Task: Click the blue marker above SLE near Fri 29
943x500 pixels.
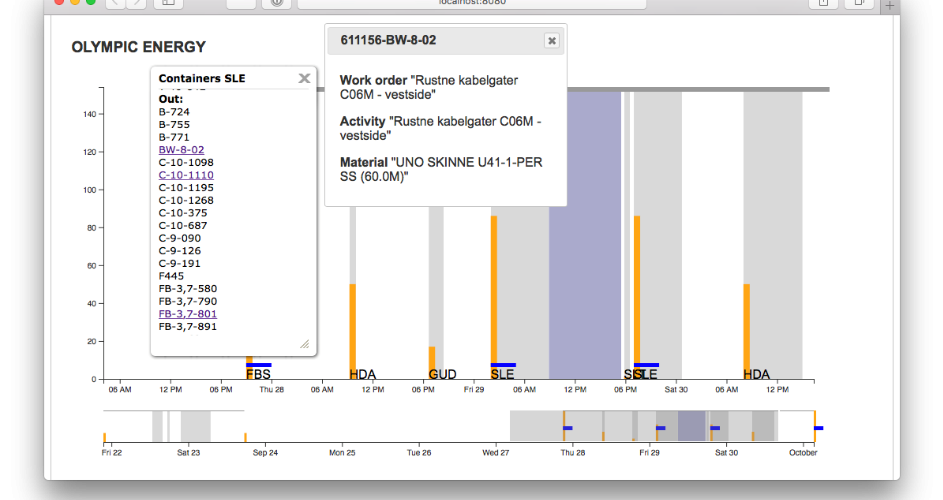Action: 503,365
